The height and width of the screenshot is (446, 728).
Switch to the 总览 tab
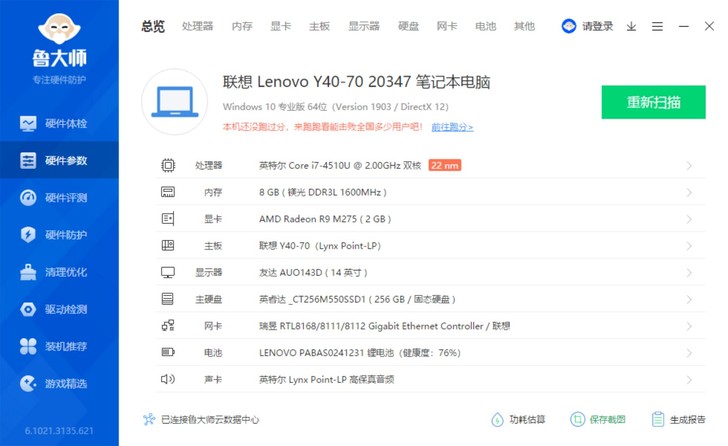[153, 26]
